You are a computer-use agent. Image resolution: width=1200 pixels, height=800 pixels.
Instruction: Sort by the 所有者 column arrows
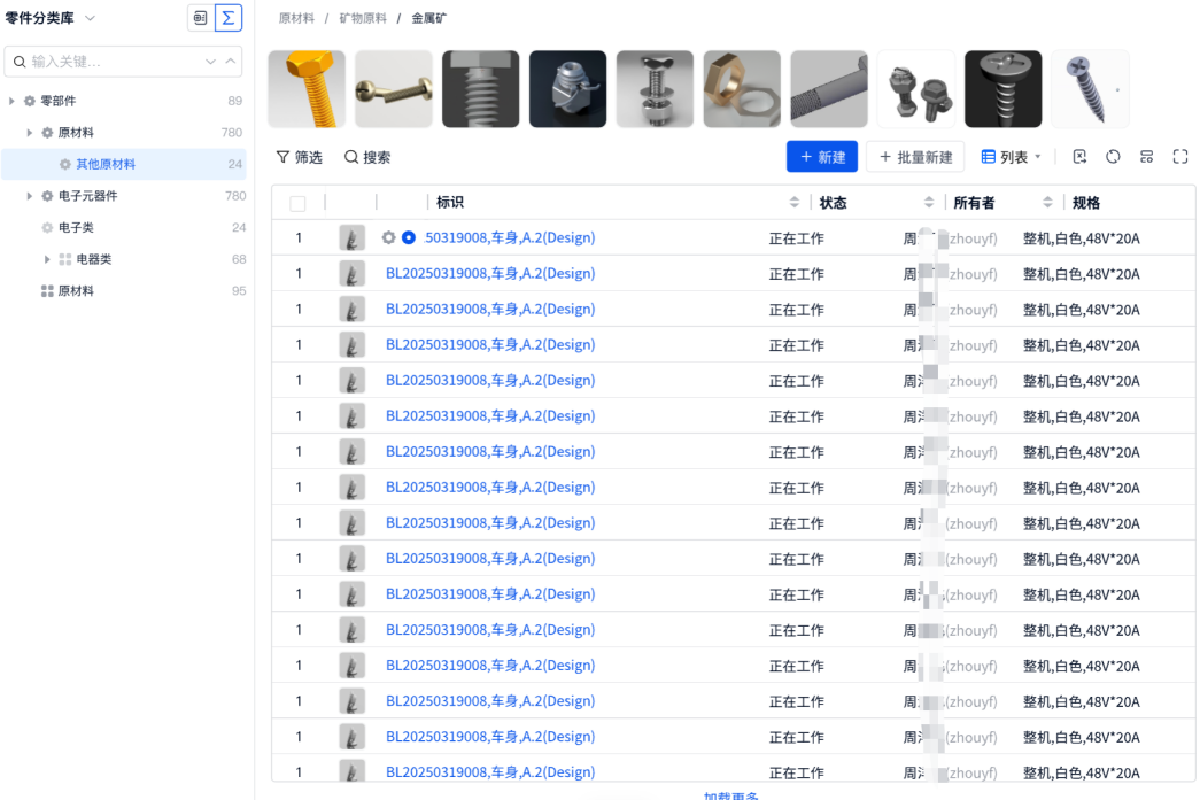pyautogui.click(x=1048, y=202)
